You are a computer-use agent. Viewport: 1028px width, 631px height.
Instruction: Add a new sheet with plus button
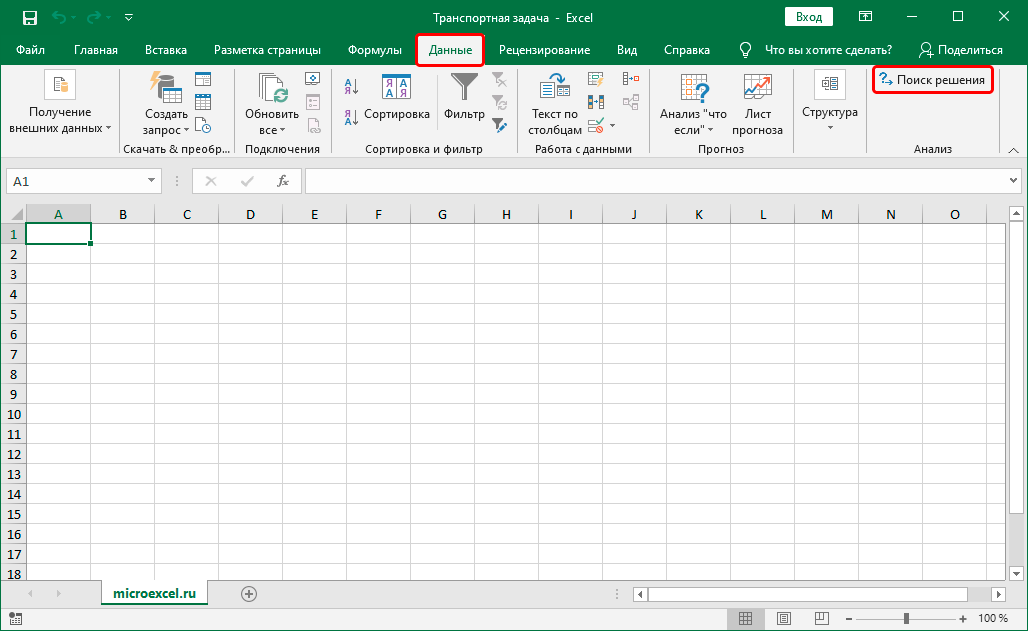tap(249, 593)
